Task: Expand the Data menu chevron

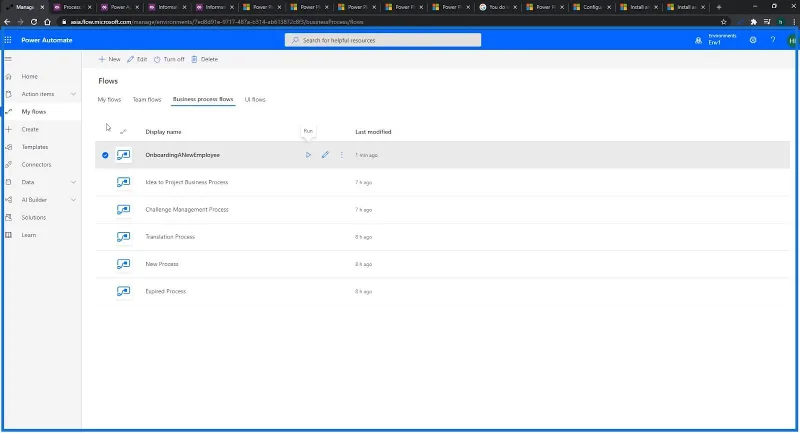Action: [73, 182]
